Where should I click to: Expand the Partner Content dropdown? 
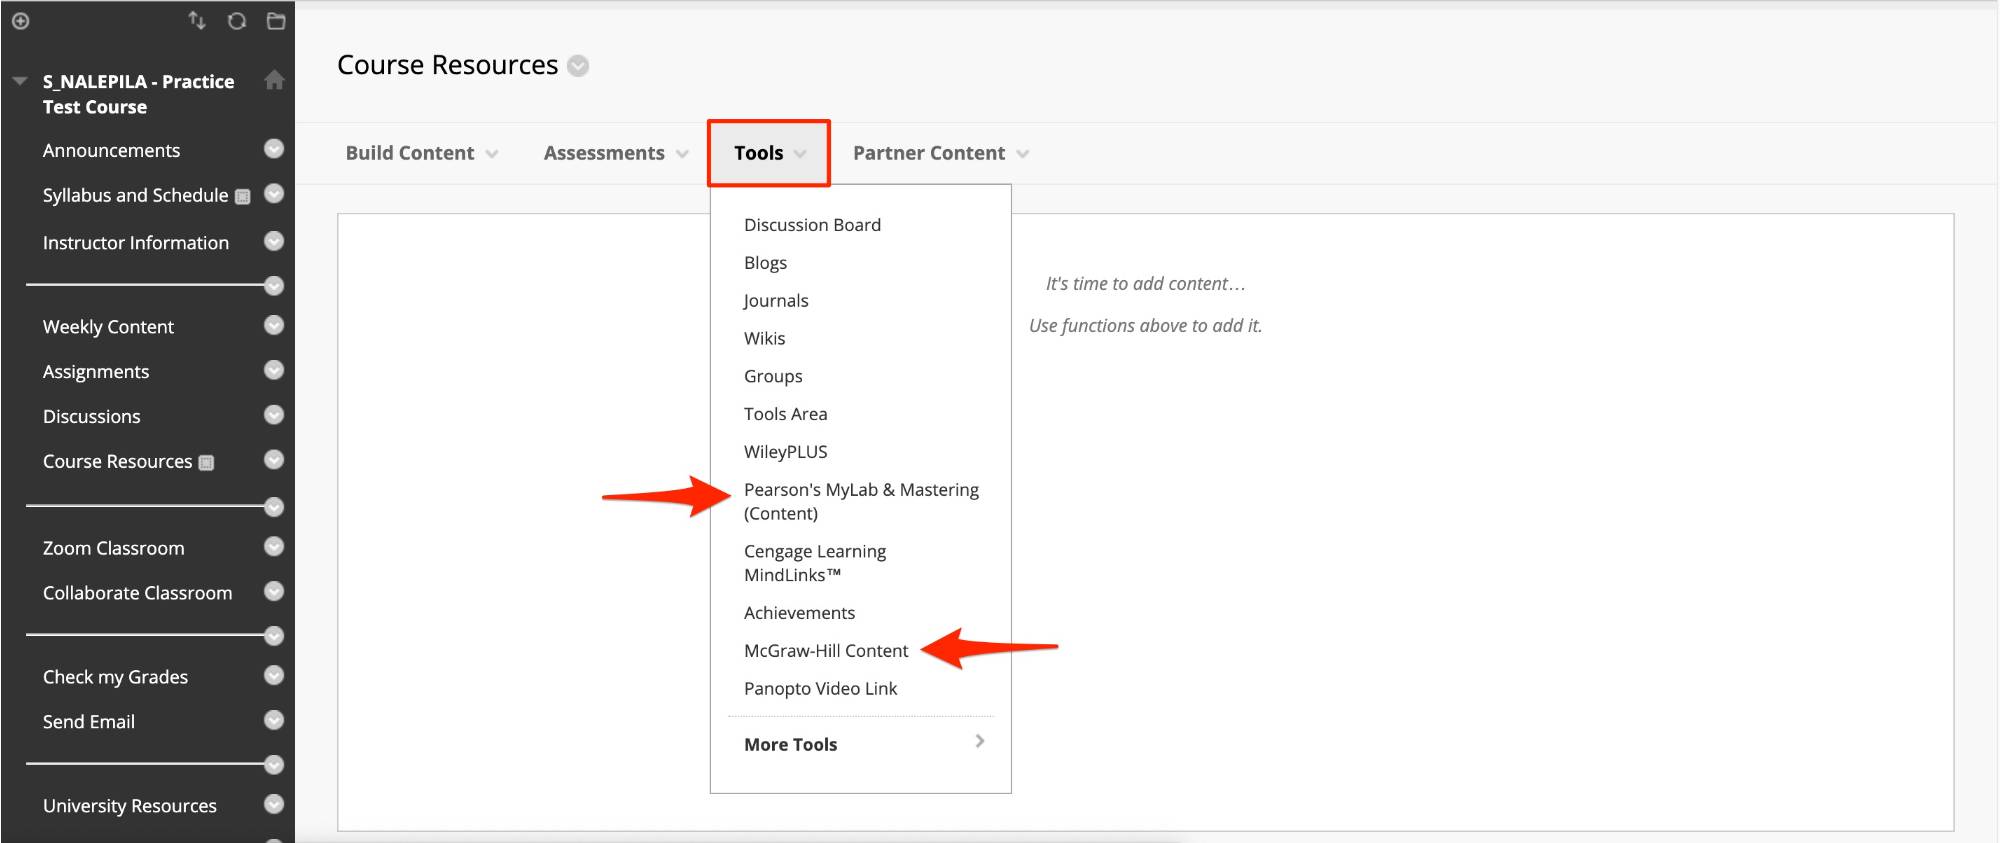[940, 153]
